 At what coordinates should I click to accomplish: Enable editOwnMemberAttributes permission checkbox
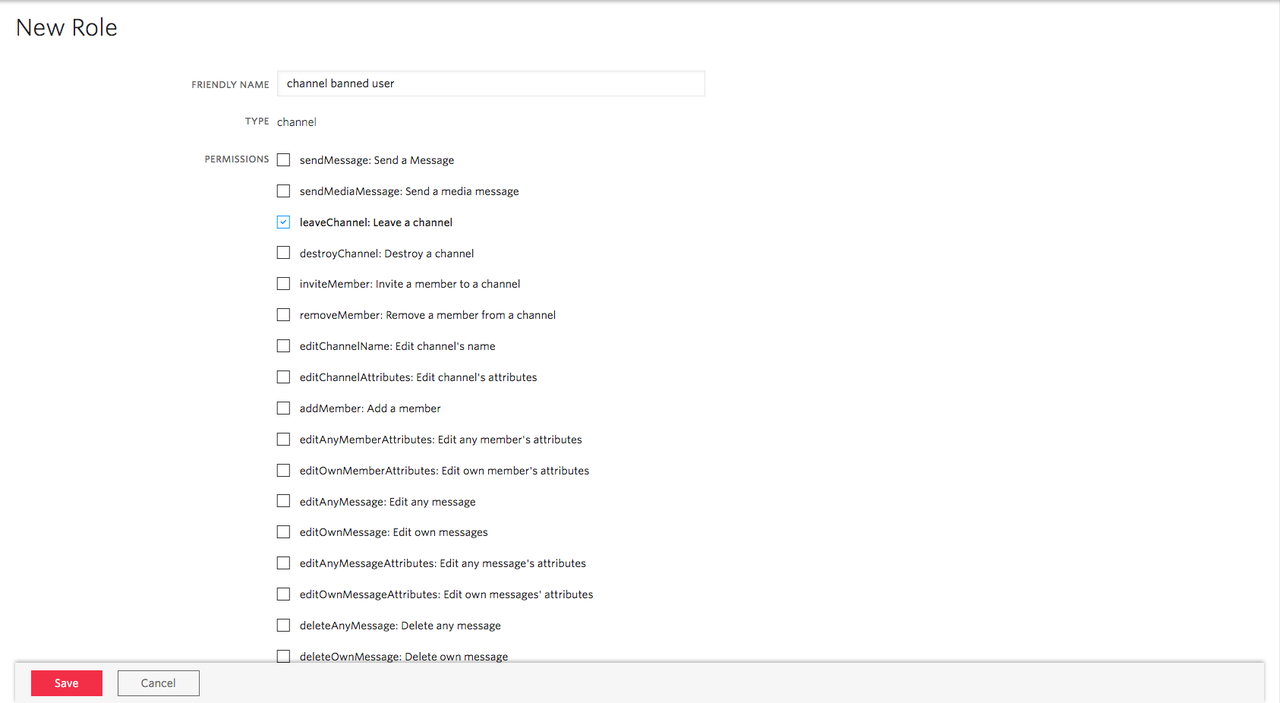pyautogui.click(x=284, y=470)
